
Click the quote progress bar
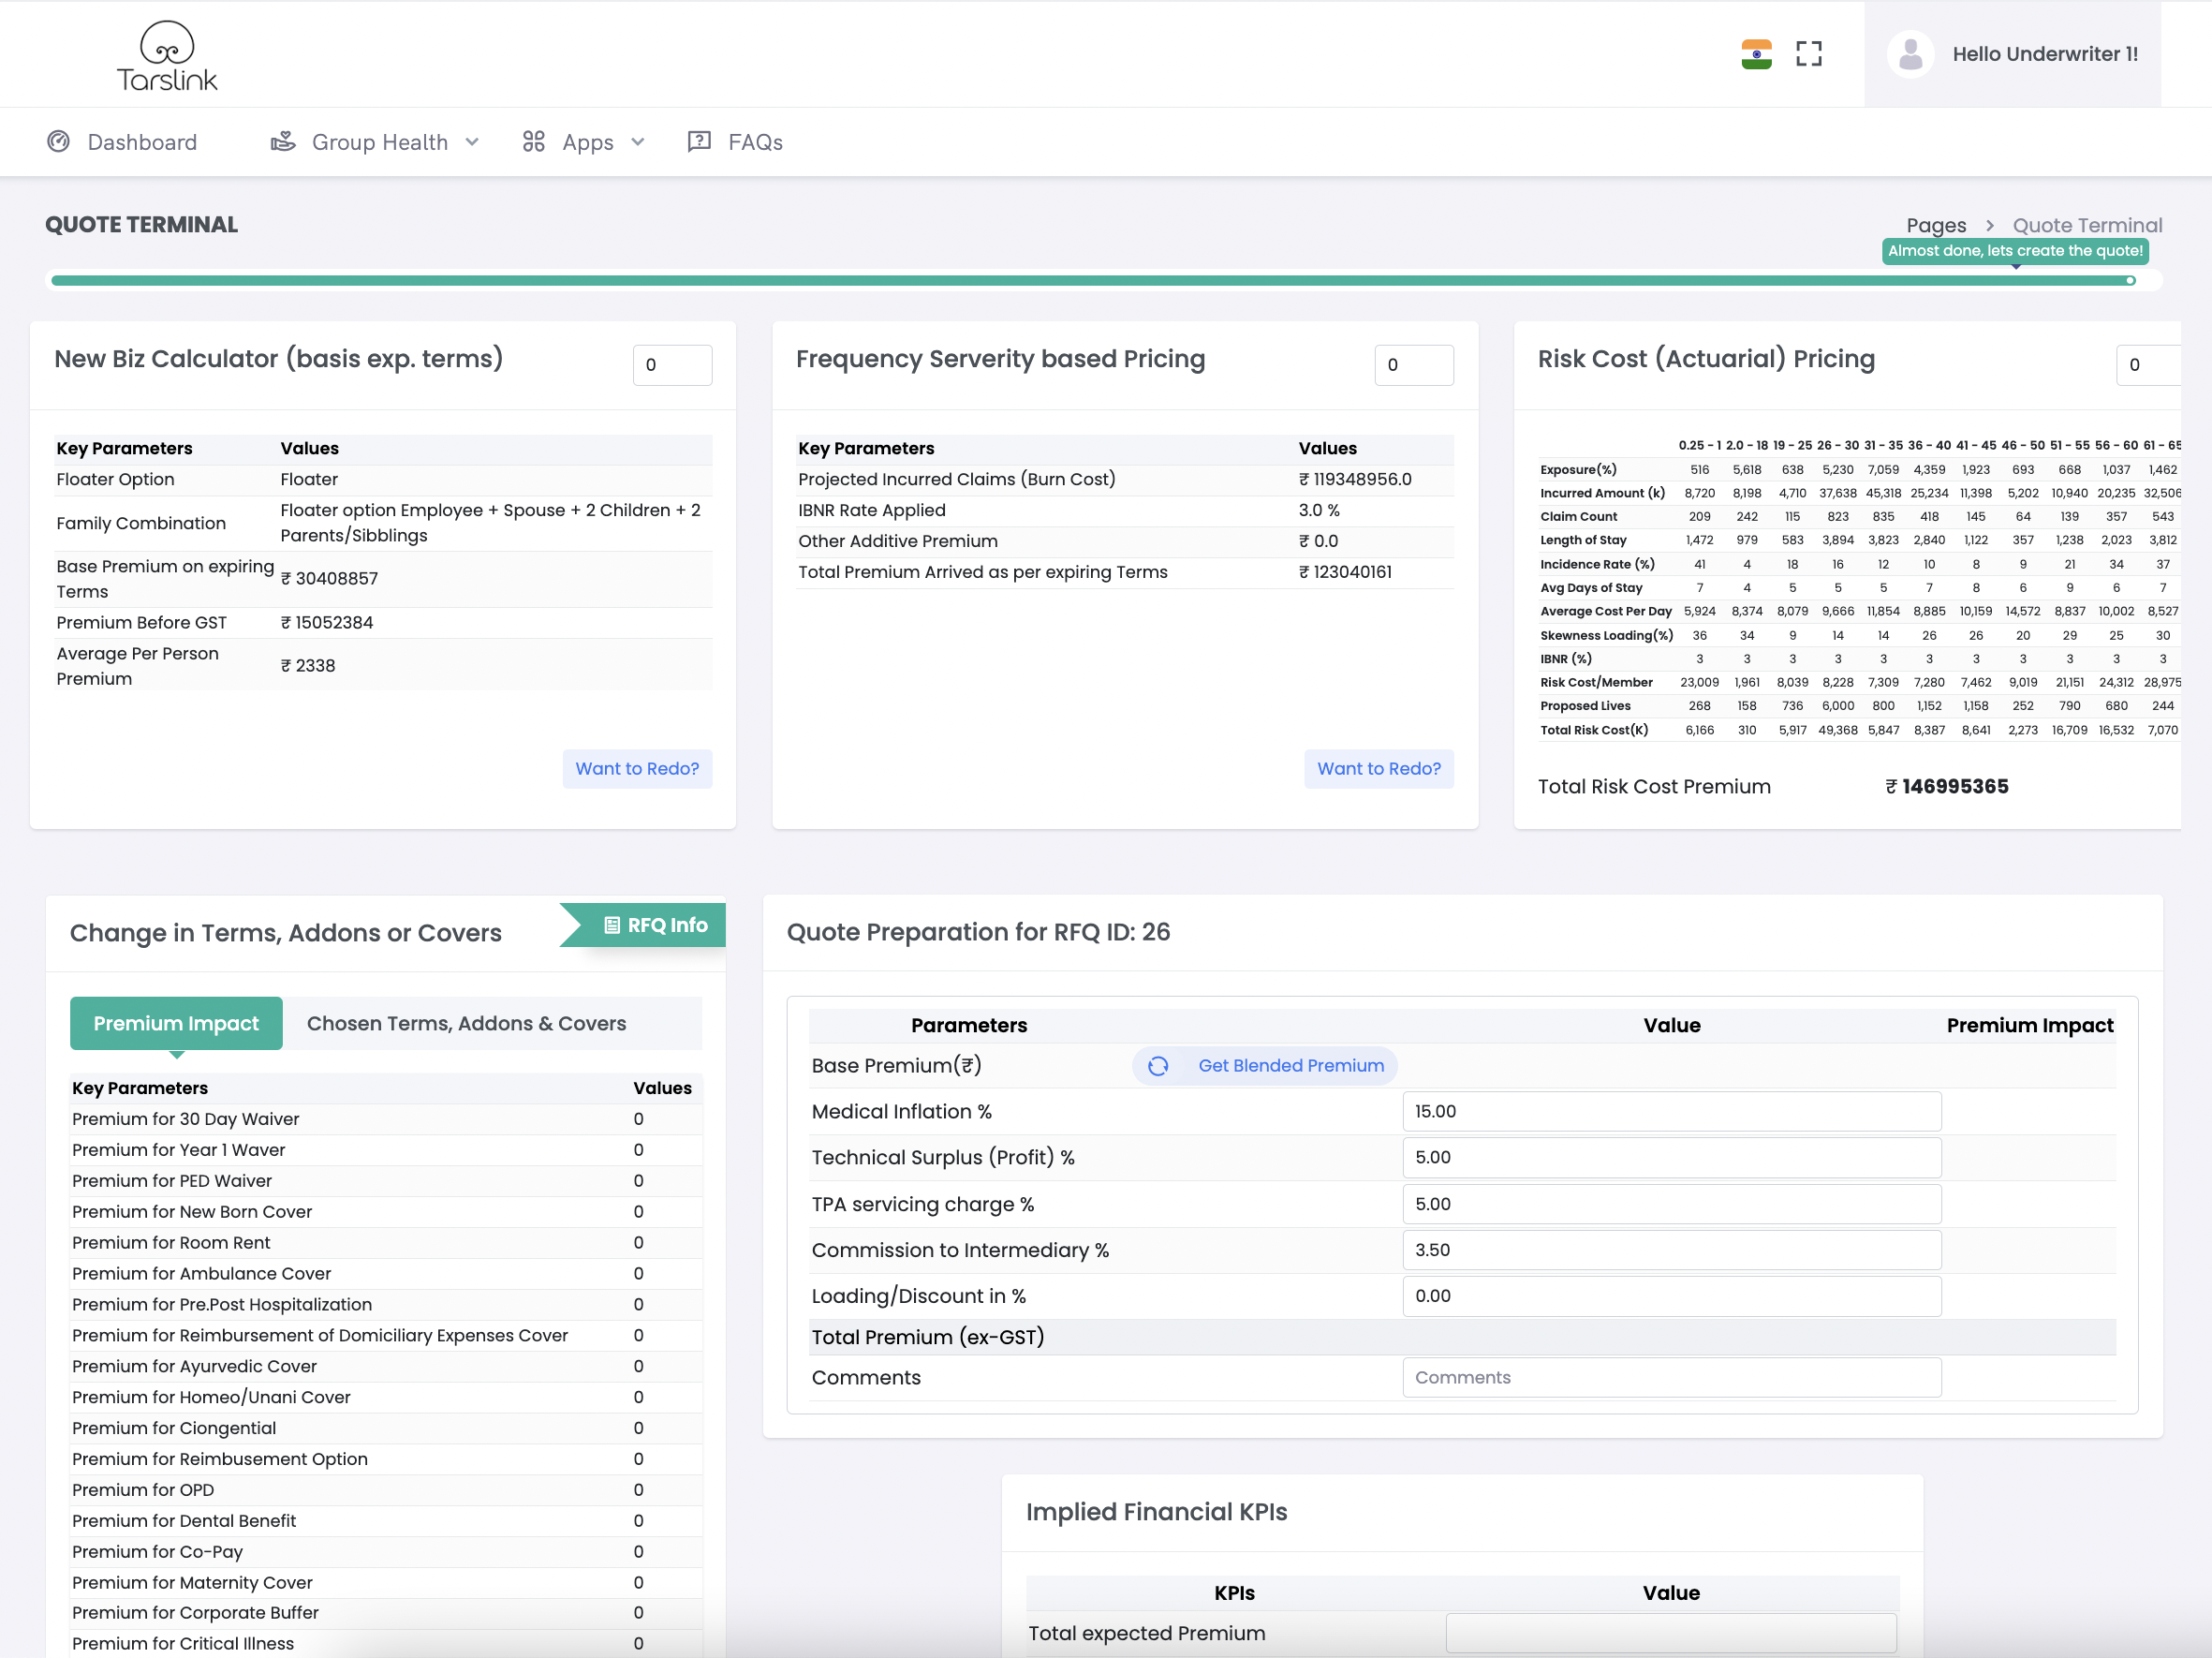(1090, 281)
